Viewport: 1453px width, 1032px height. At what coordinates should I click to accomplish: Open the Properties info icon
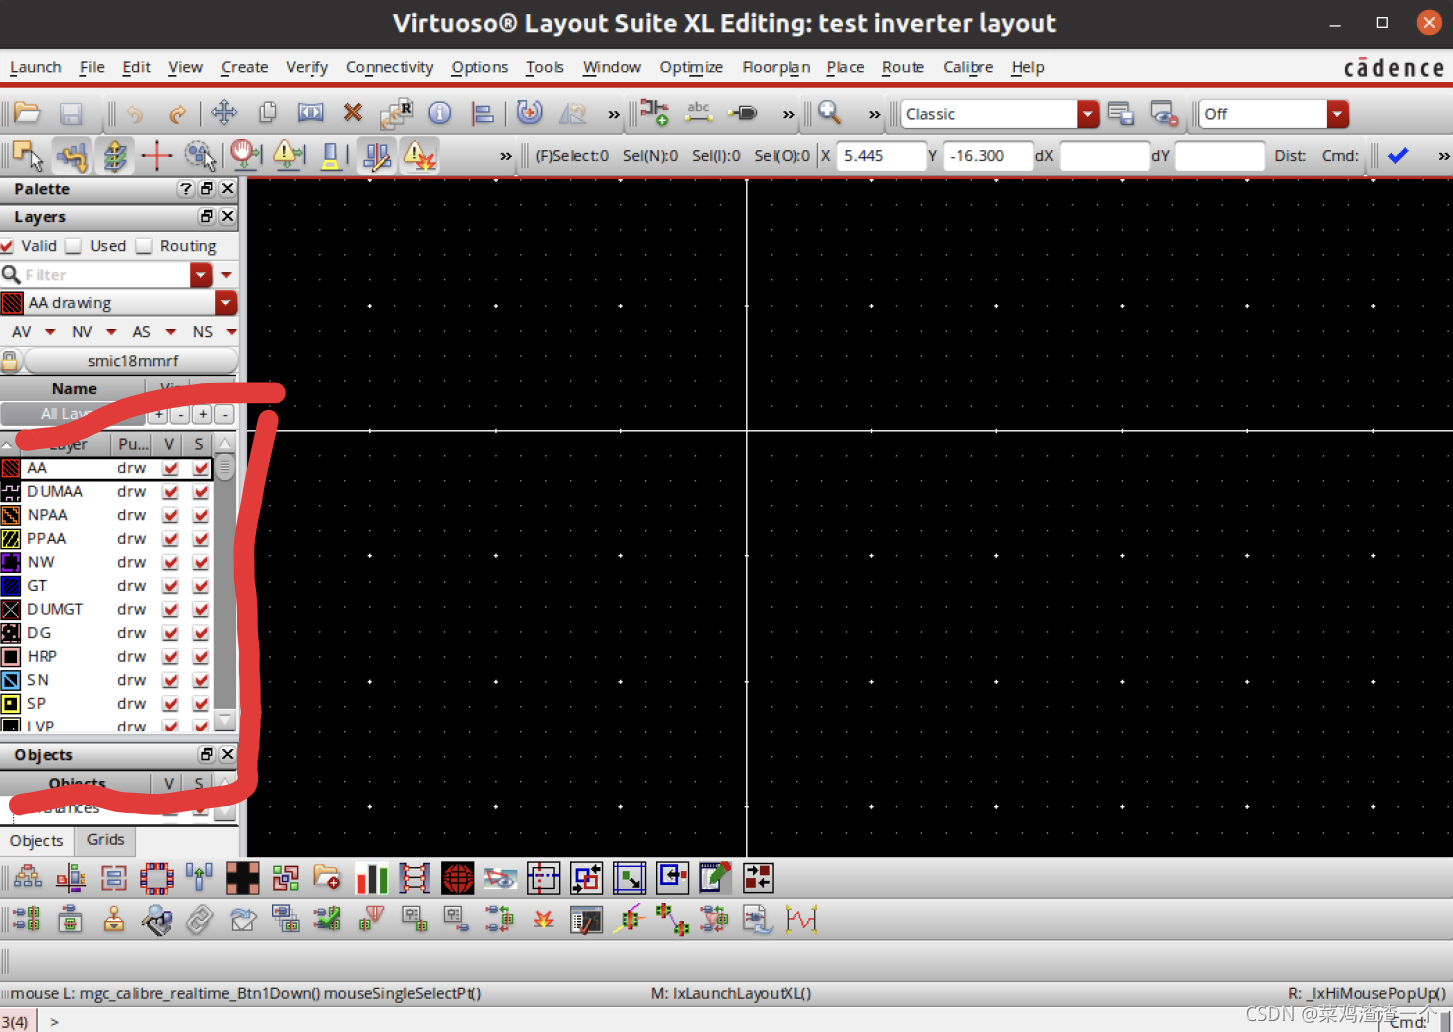click(x=440, y=113)
